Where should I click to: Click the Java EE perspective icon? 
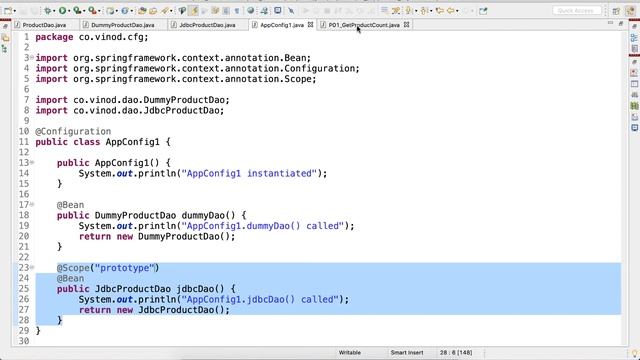(631, 11)
